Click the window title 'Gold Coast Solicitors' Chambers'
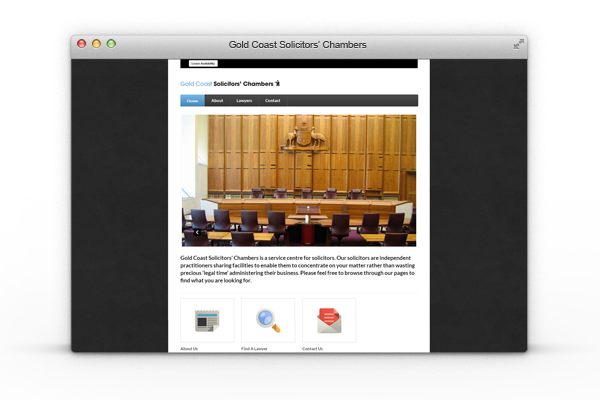 [x=298, y=45]
